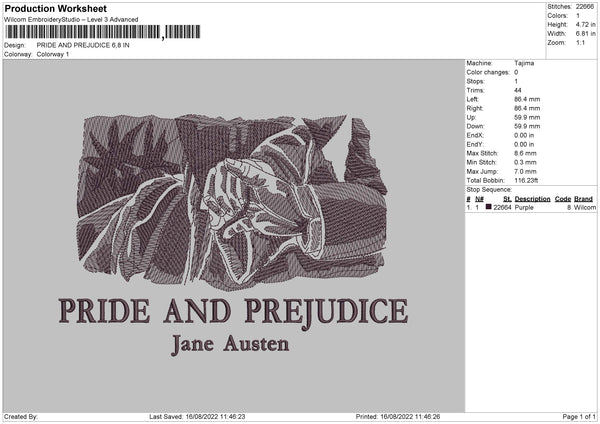The width and height of the screenshot is (600, 424).
Task: Click the Stop Sequence heading
Action: click(489, 189)
